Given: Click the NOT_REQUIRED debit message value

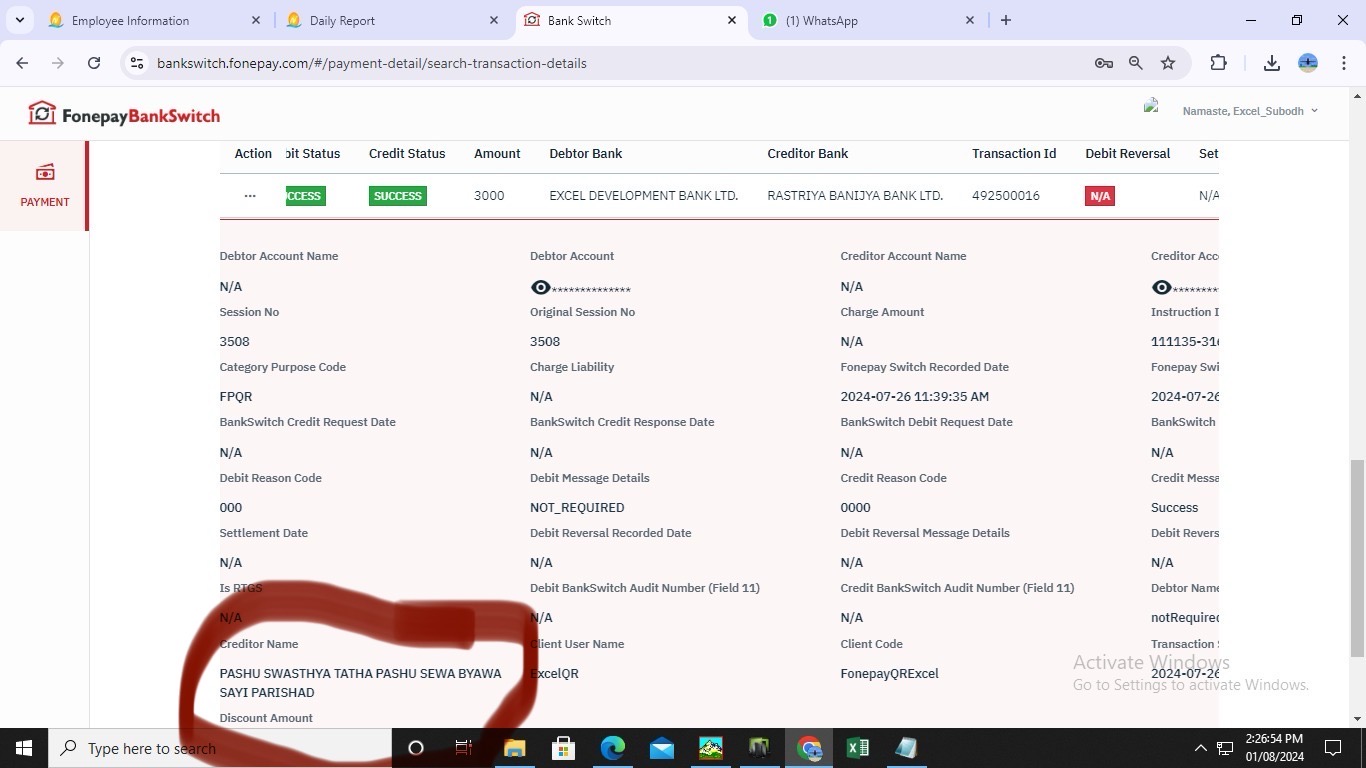Looking at the screenshot, I should coord(577,508).
